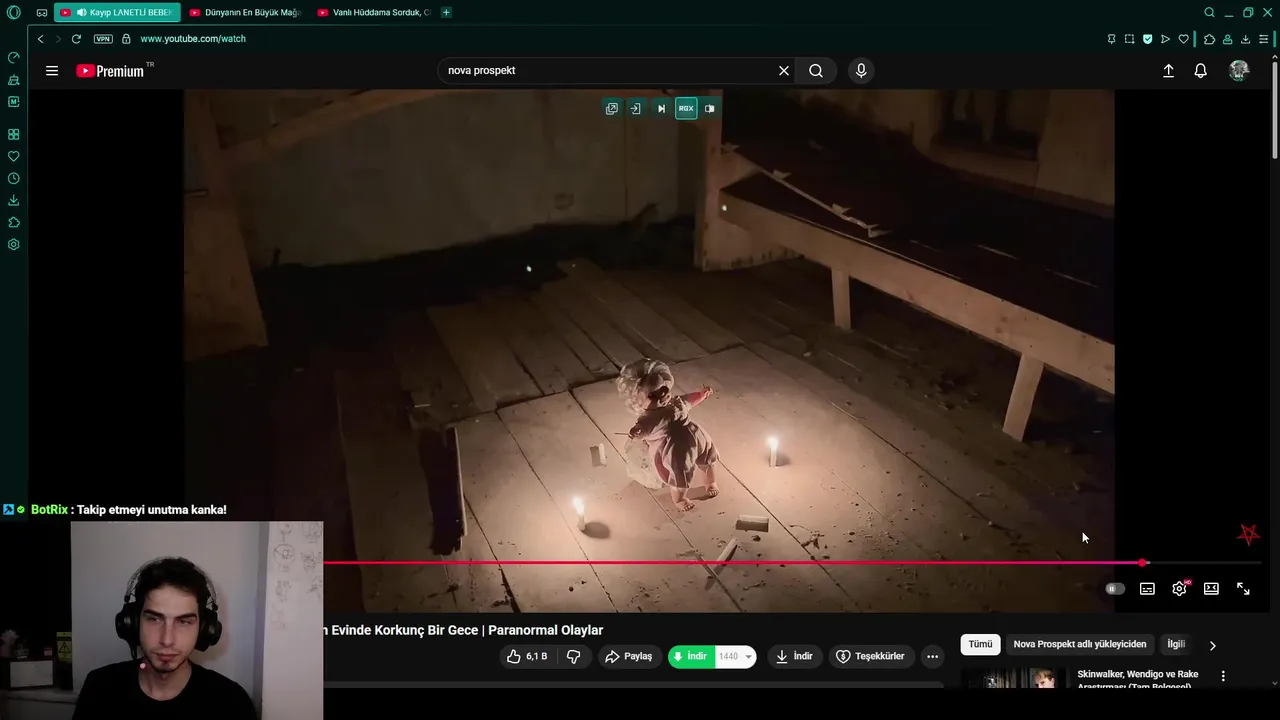Expand the 1440 quality dropdown
The width and height of the screenshot is (1280, 720).
[x=736, y=656]
